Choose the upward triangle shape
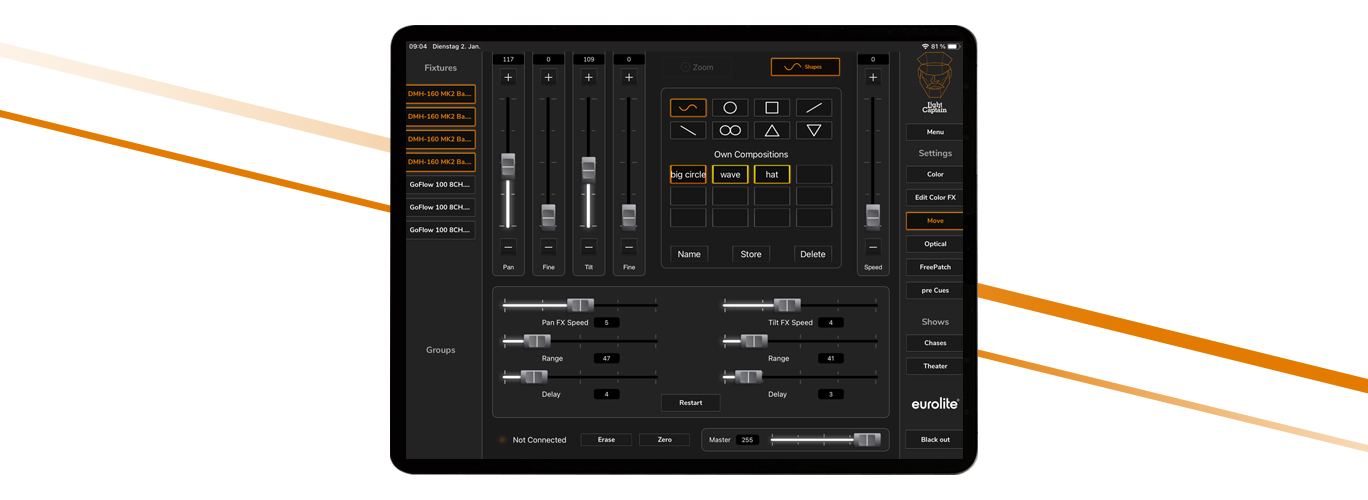 pos(772,130)
